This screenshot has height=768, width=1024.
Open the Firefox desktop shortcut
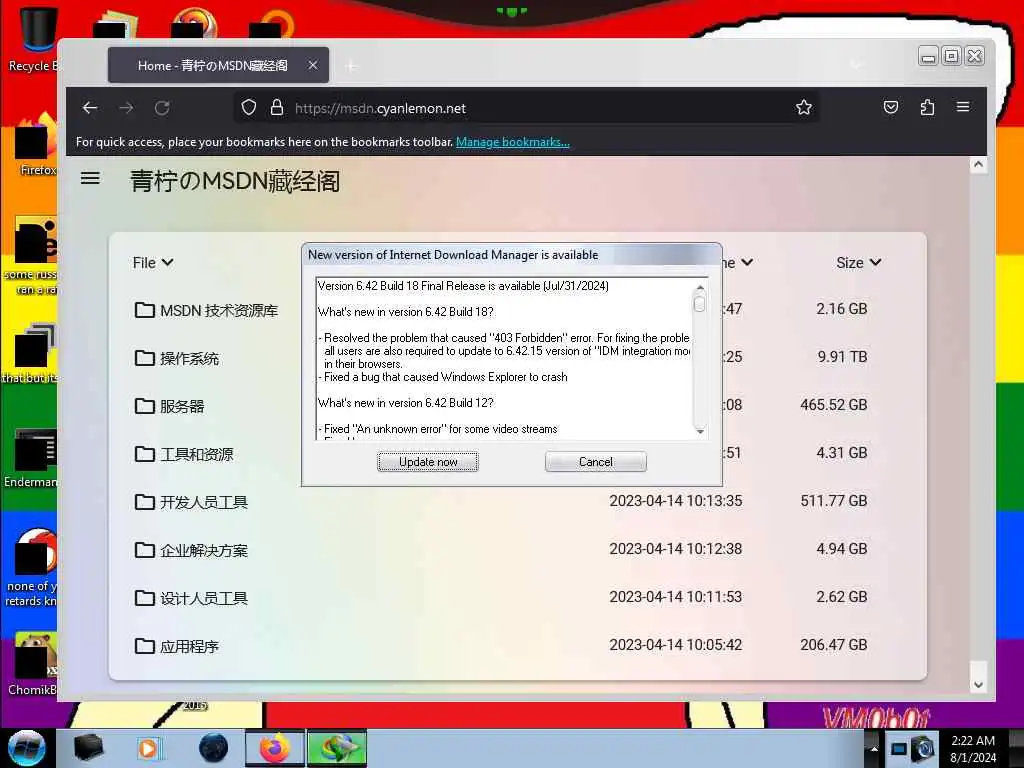[36, 144]
